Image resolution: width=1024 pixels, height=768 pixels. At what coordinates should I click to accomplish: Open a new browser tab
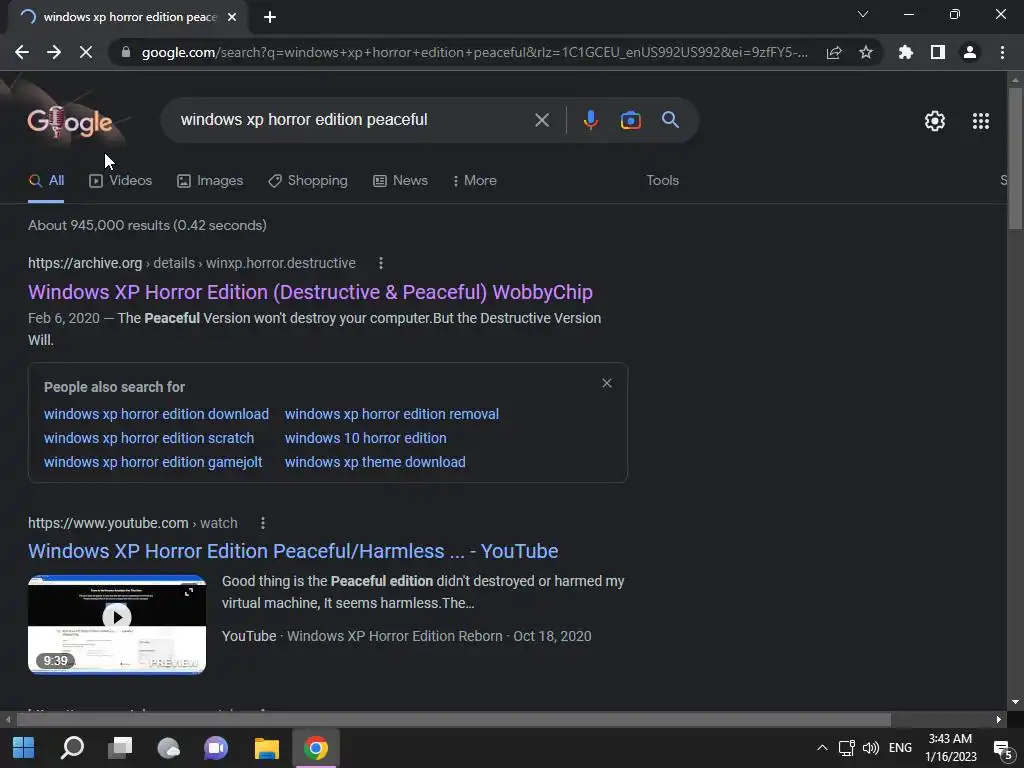(270, 17)
